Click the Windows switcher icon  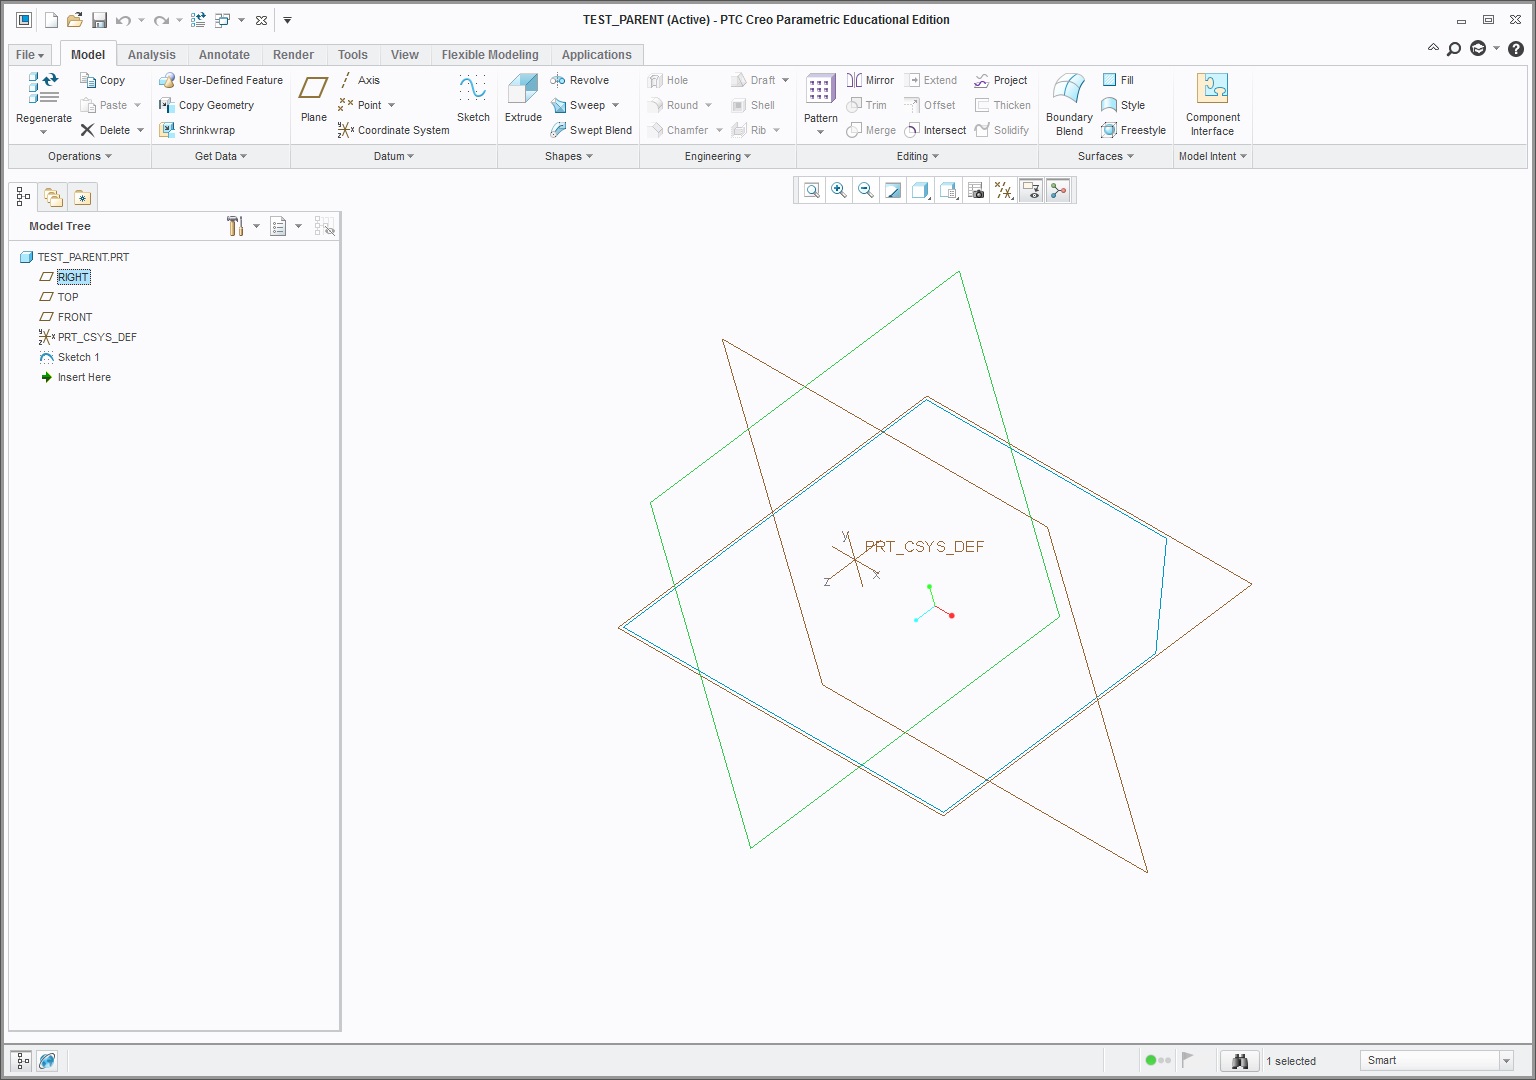point(222,20)
